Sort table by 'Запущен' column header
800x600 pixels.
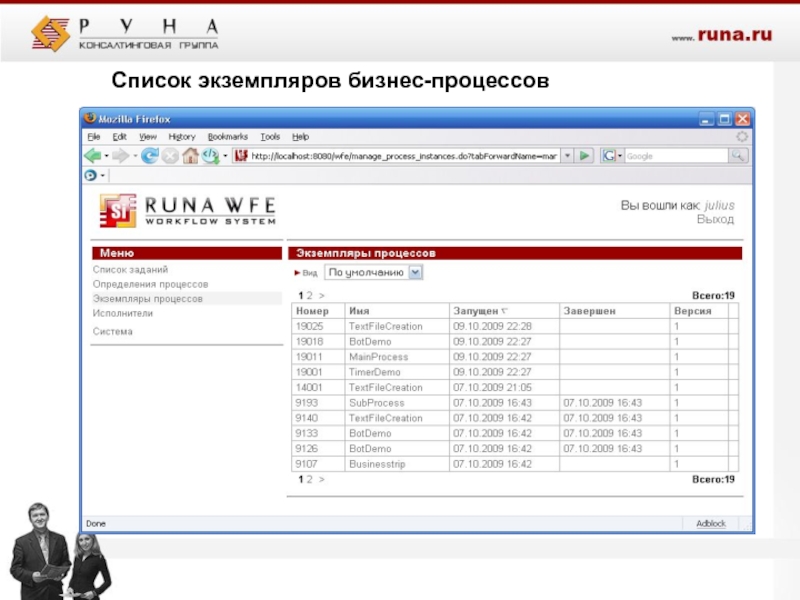tap(476, 311)
